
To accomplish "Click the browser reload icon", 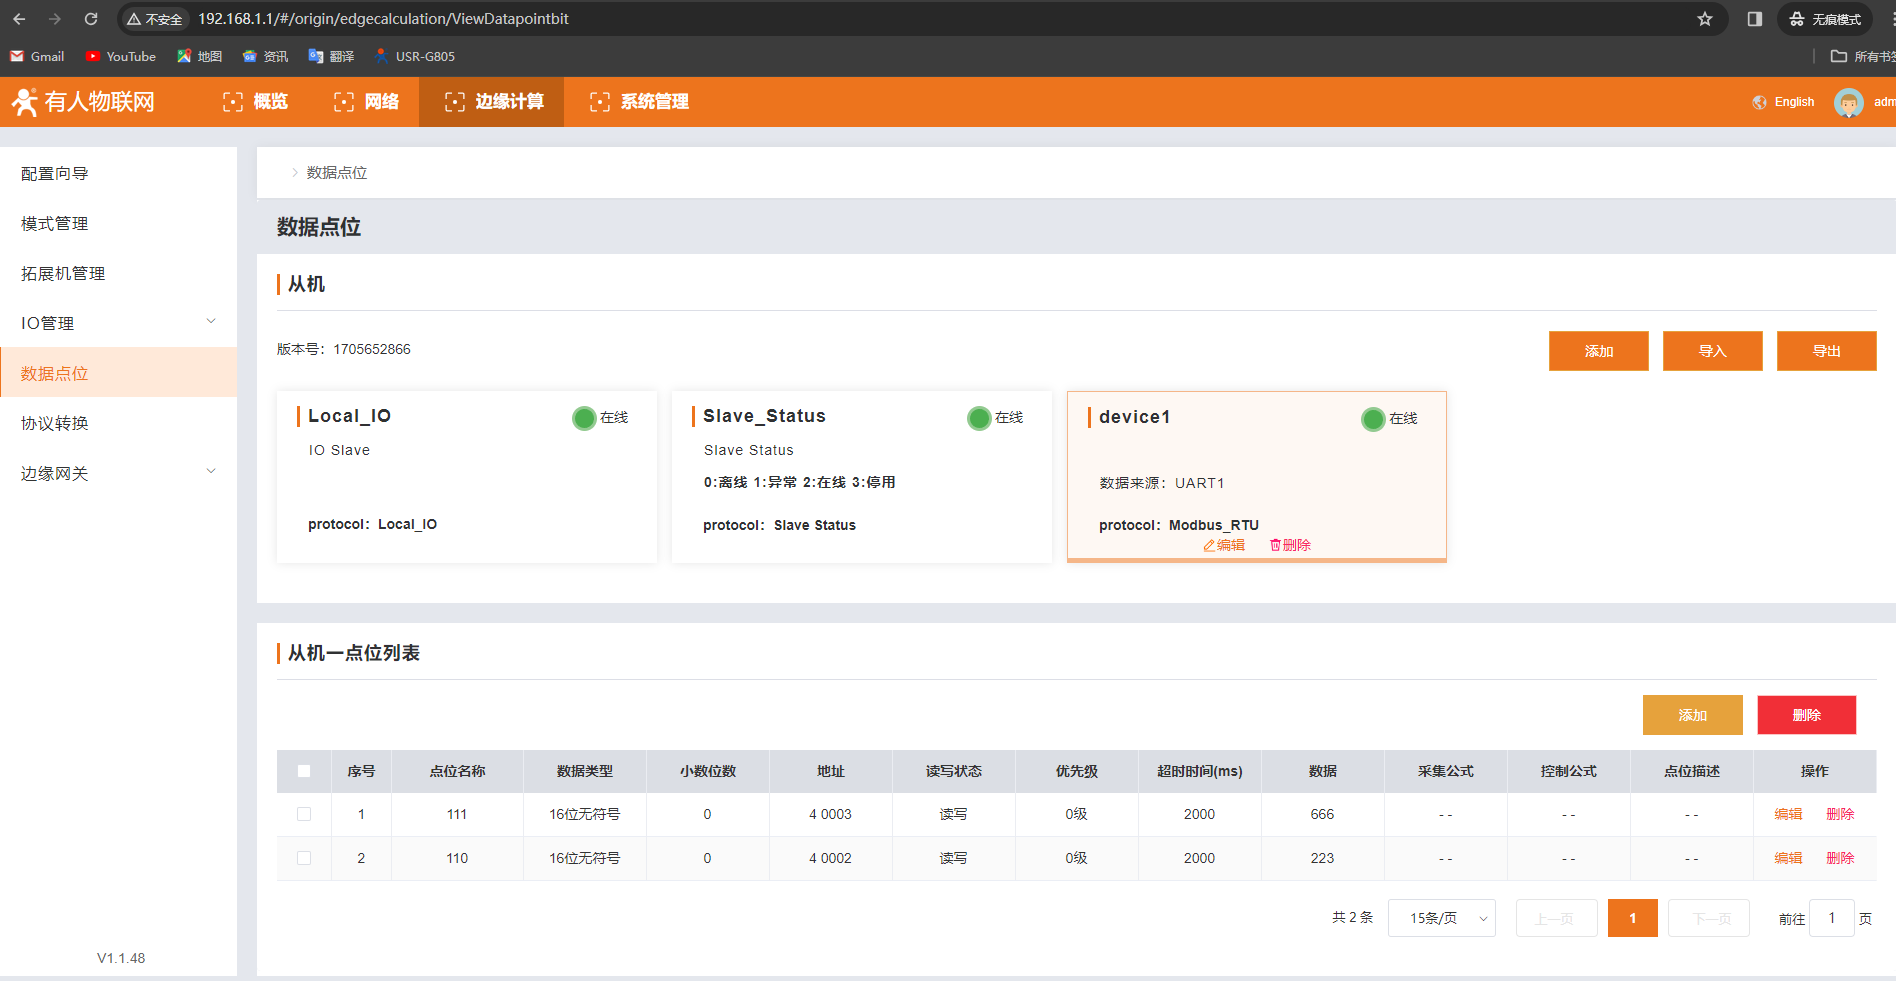I will tap(91, 19).
